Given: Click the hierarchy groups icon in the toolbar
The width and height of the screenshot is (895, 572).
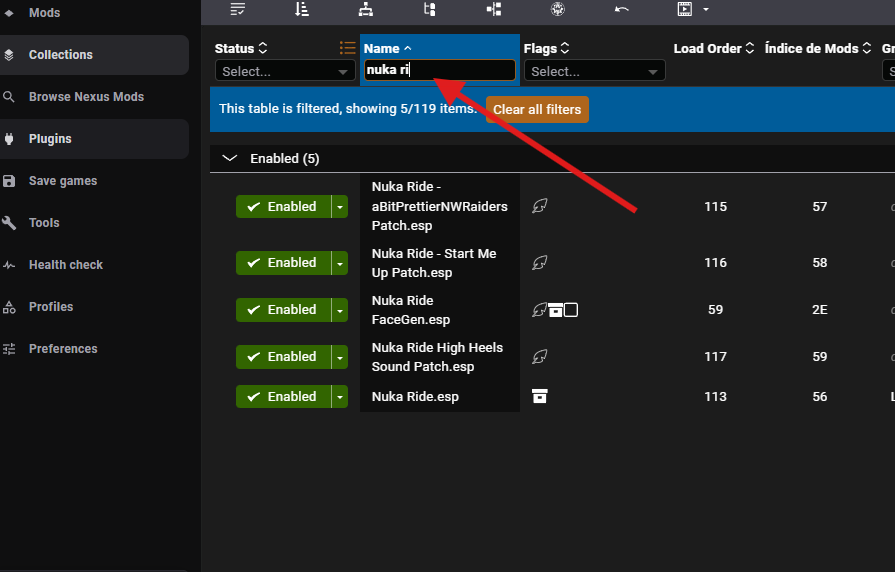Looking at the screenshot, I should click(366, 9).
